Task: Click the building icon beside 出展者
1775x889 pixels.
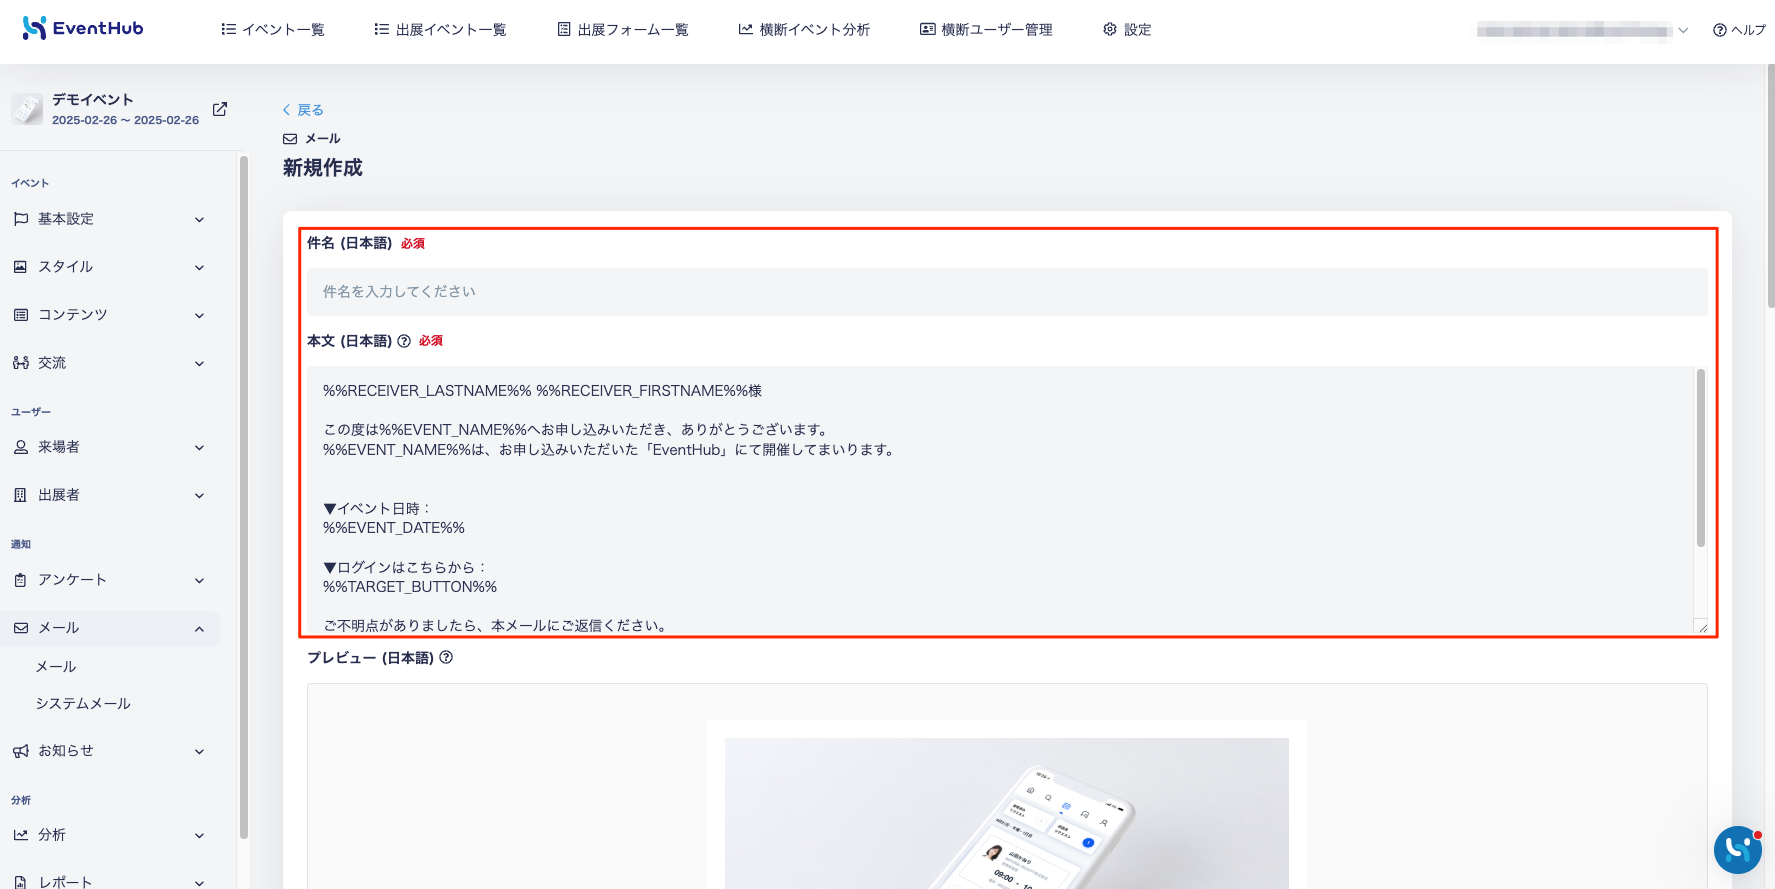Action: click(21, 495)
